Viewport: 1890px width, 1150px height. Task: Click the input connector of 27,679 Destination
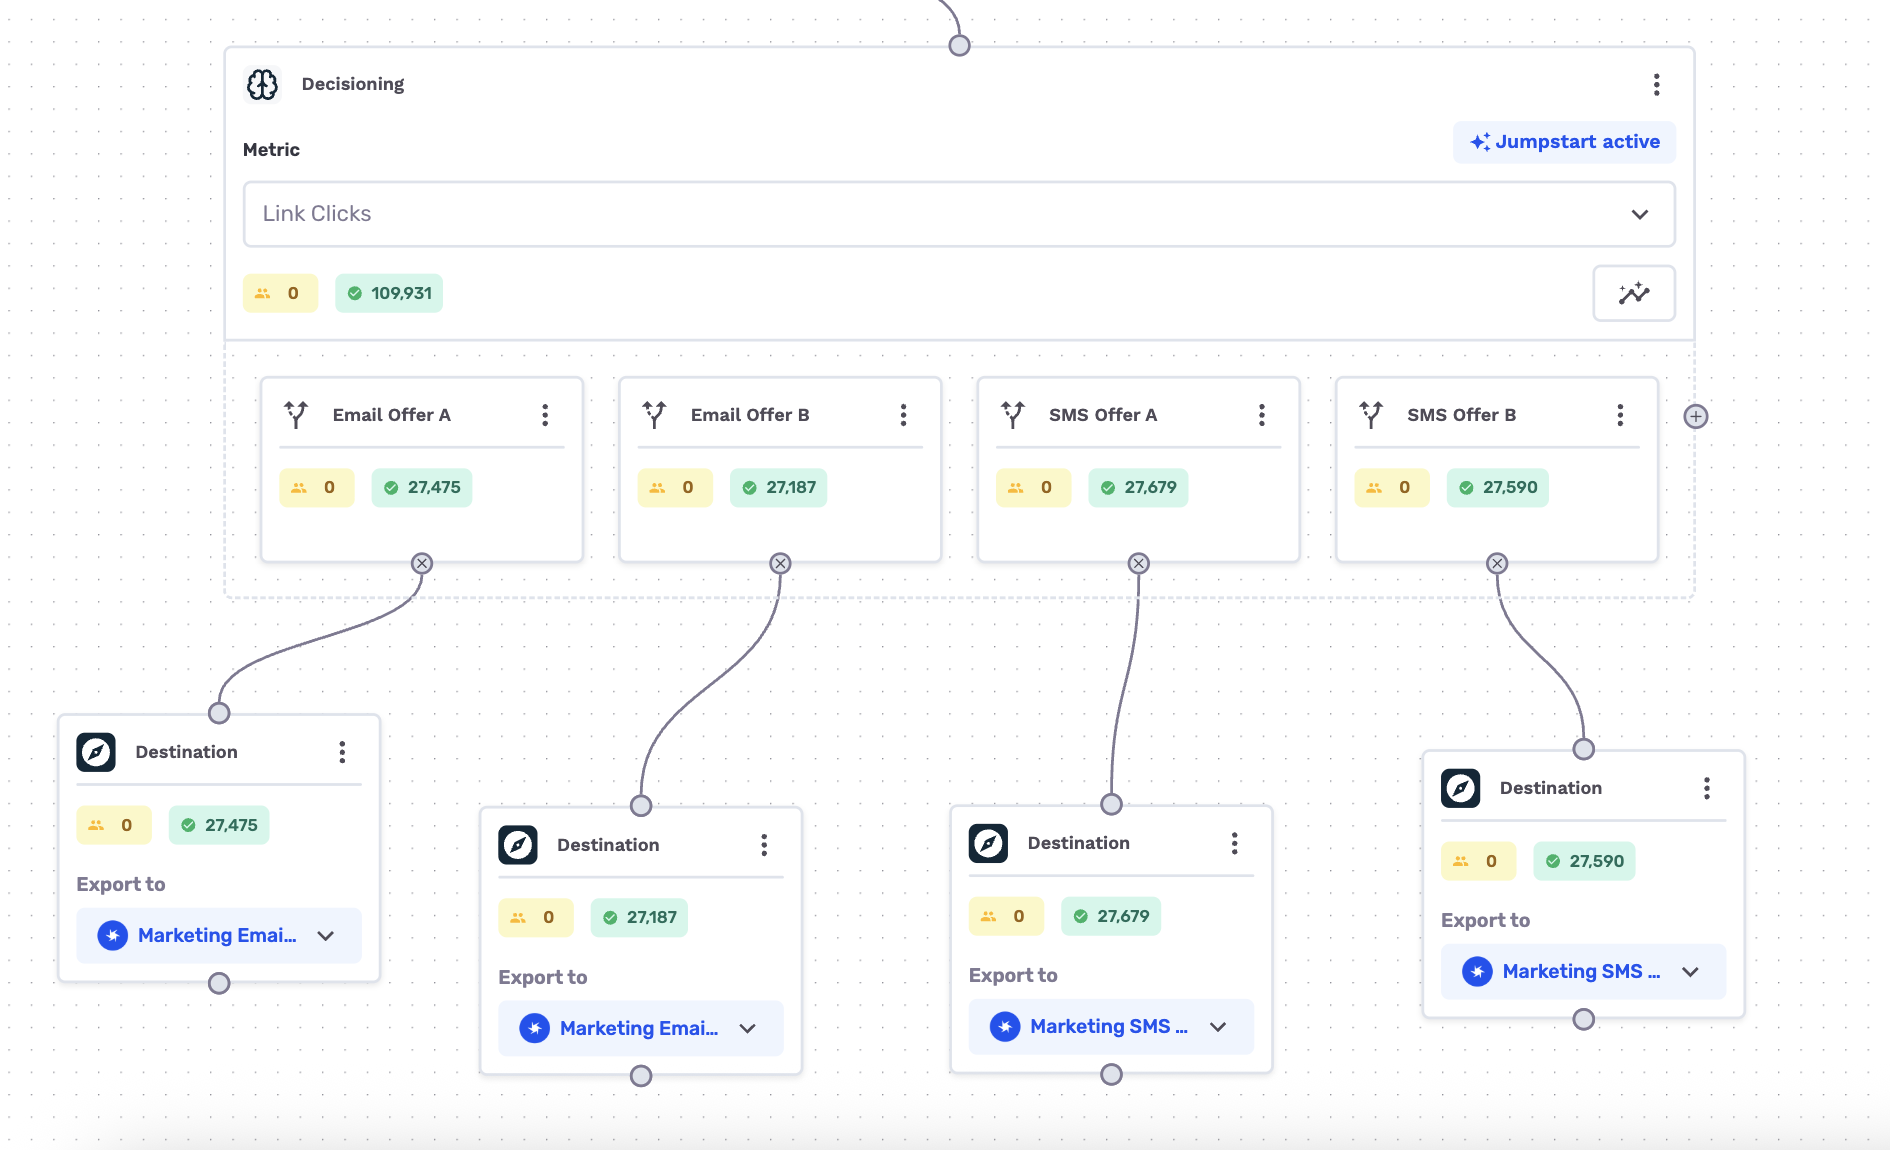click(x=1111, y=804)
